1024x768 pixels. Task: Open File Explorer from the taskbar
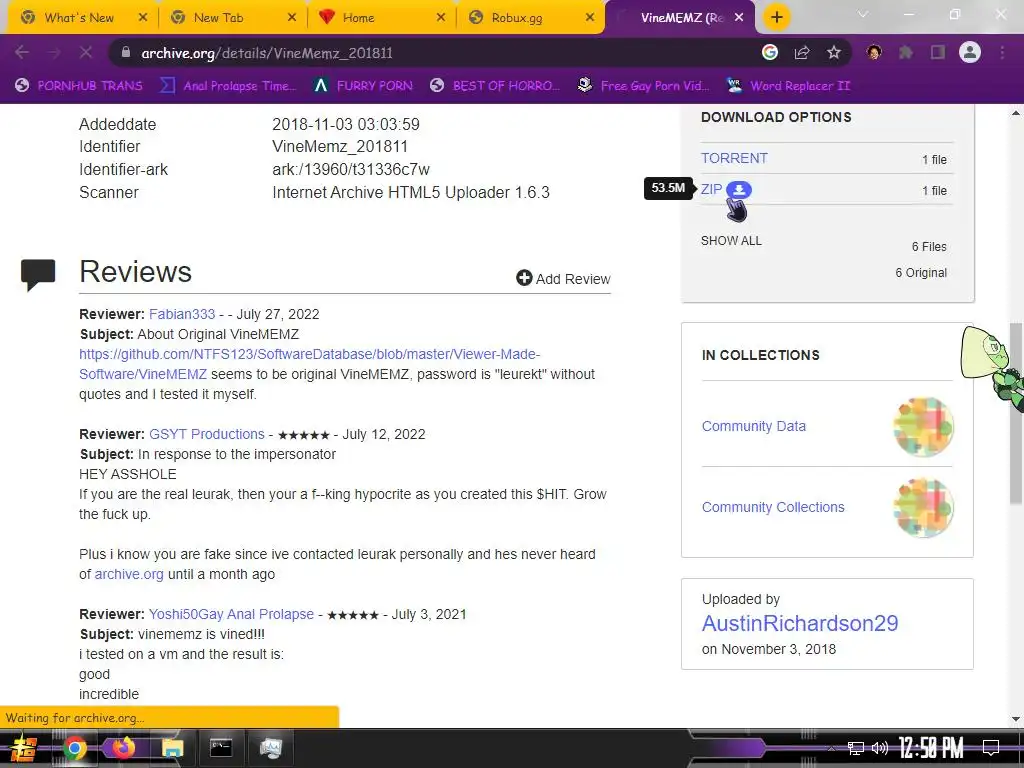pyautogui.click(x=172, y=748)
